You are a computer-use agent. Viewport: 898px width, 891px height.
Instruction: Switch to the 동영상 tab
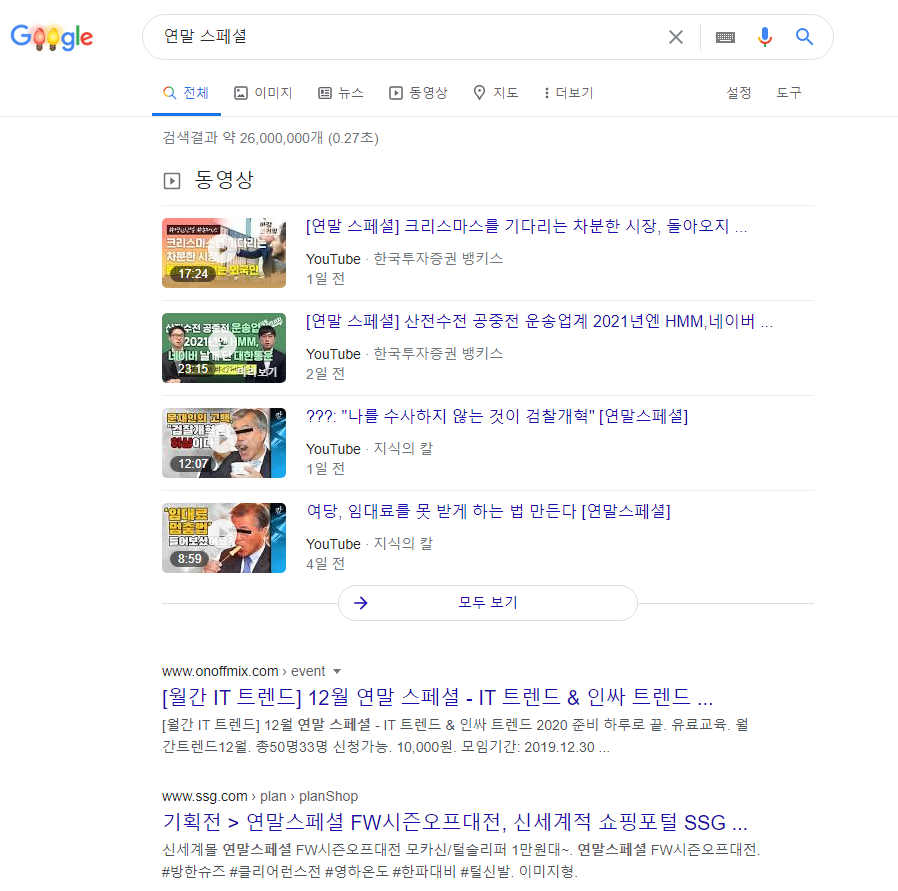418,93
